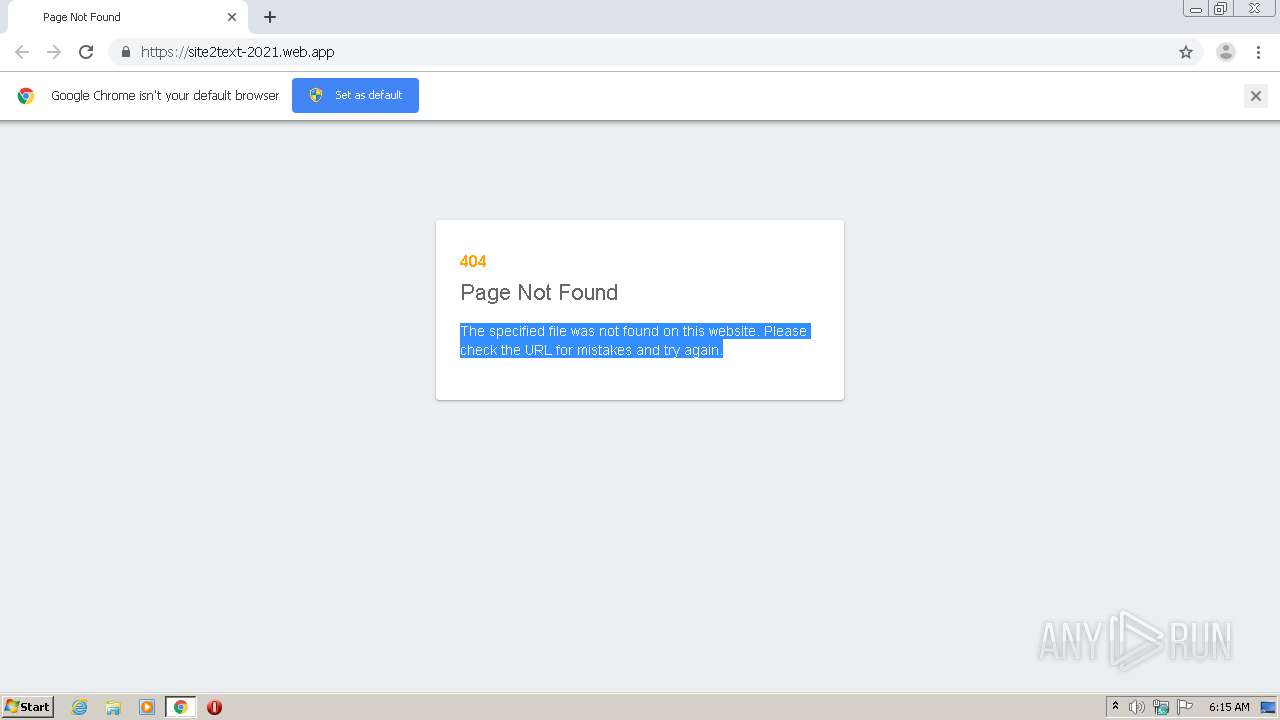
Task: Click the browser forward arrow
Action: click(54, 52)
